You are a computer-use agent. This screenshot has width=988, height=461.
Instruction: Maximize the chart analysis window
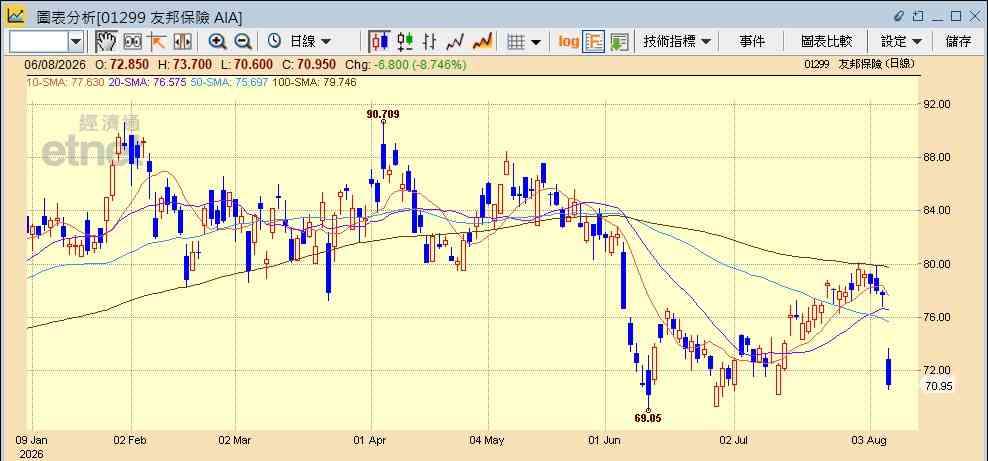pos(956,16)
